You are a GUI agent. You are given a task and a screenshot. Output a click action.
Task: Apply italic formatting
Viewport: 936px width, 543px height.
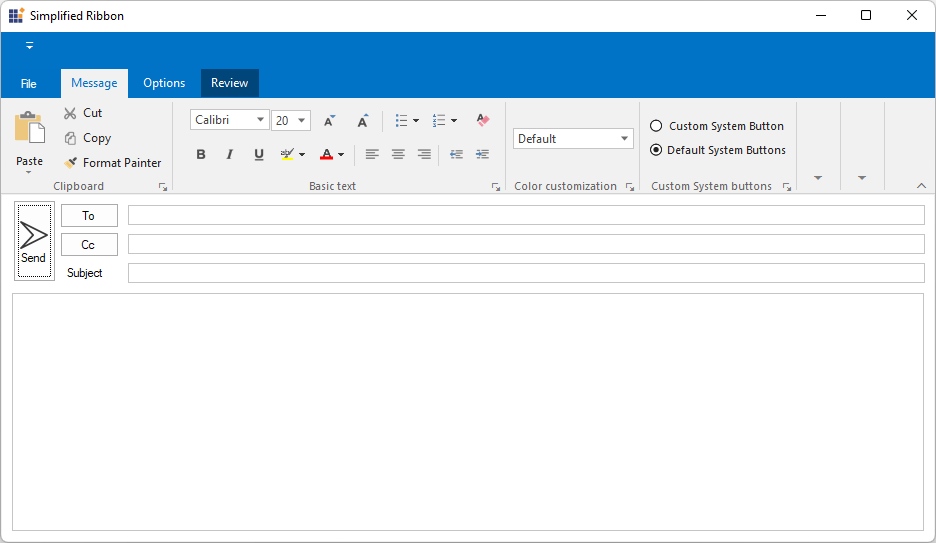pos(229,154)
